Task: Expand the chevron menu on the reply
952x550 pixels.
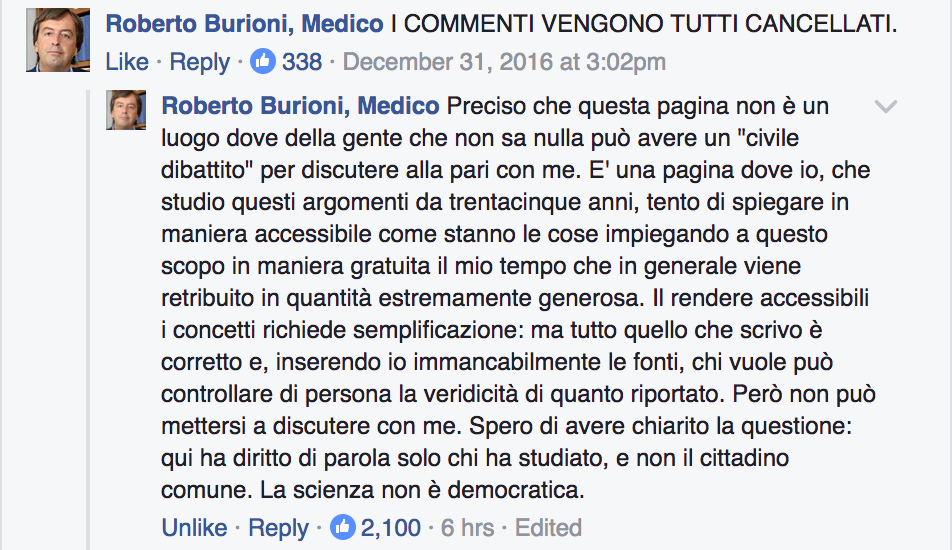Action: [886, 107]
